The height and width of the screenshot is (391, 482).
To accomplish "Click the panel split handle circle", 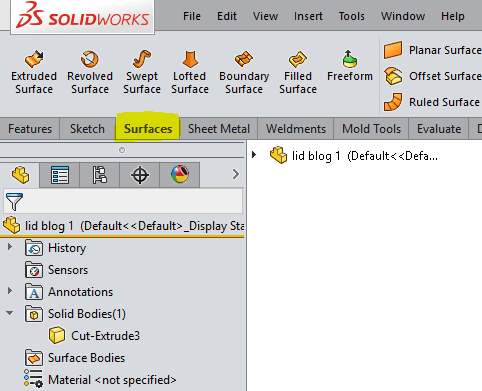I will tap(122, 150).
